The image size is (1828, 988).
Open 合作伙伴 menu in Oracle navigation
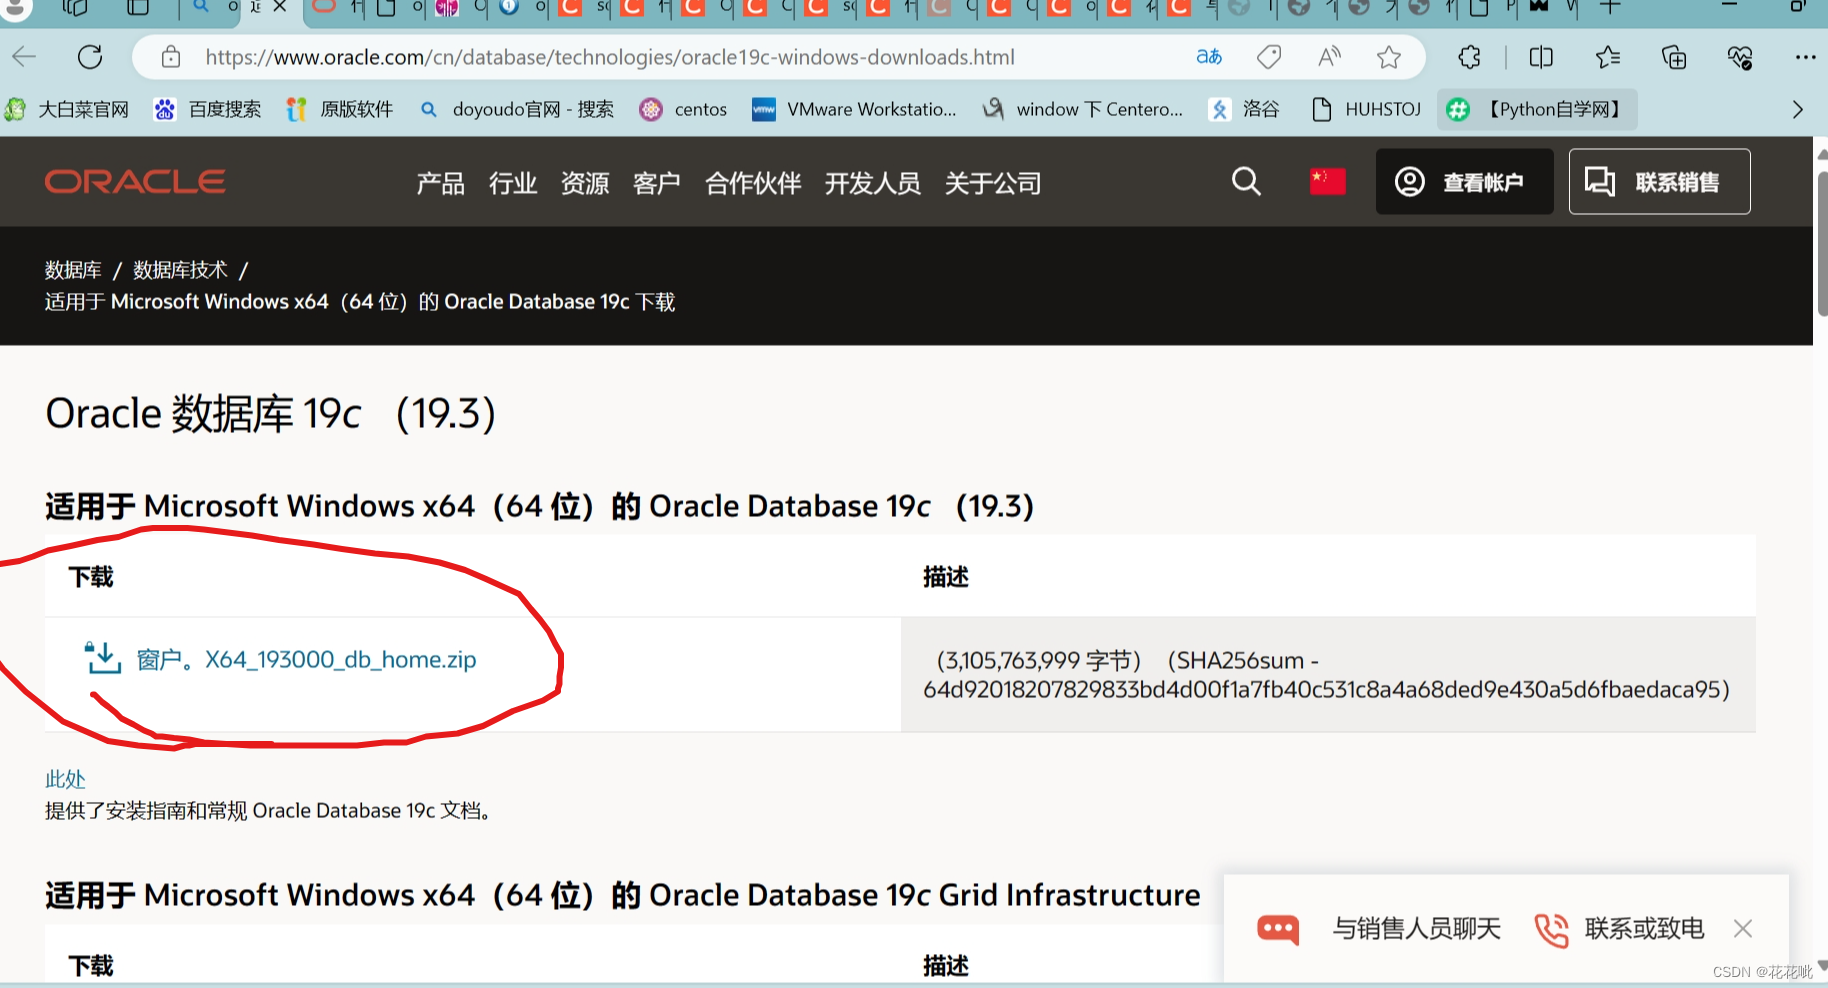[x=753, y=183]
